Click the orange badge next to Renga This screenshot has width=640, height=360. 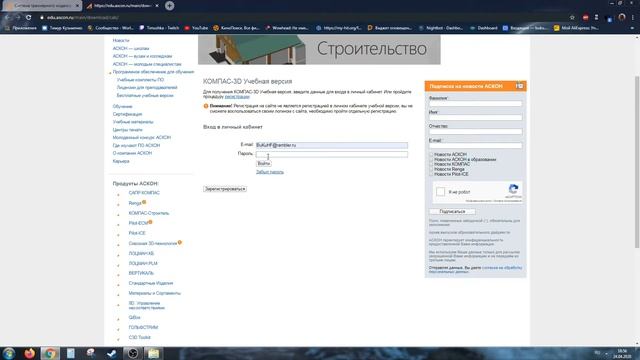pyautogui.click(x=144, y=202)
